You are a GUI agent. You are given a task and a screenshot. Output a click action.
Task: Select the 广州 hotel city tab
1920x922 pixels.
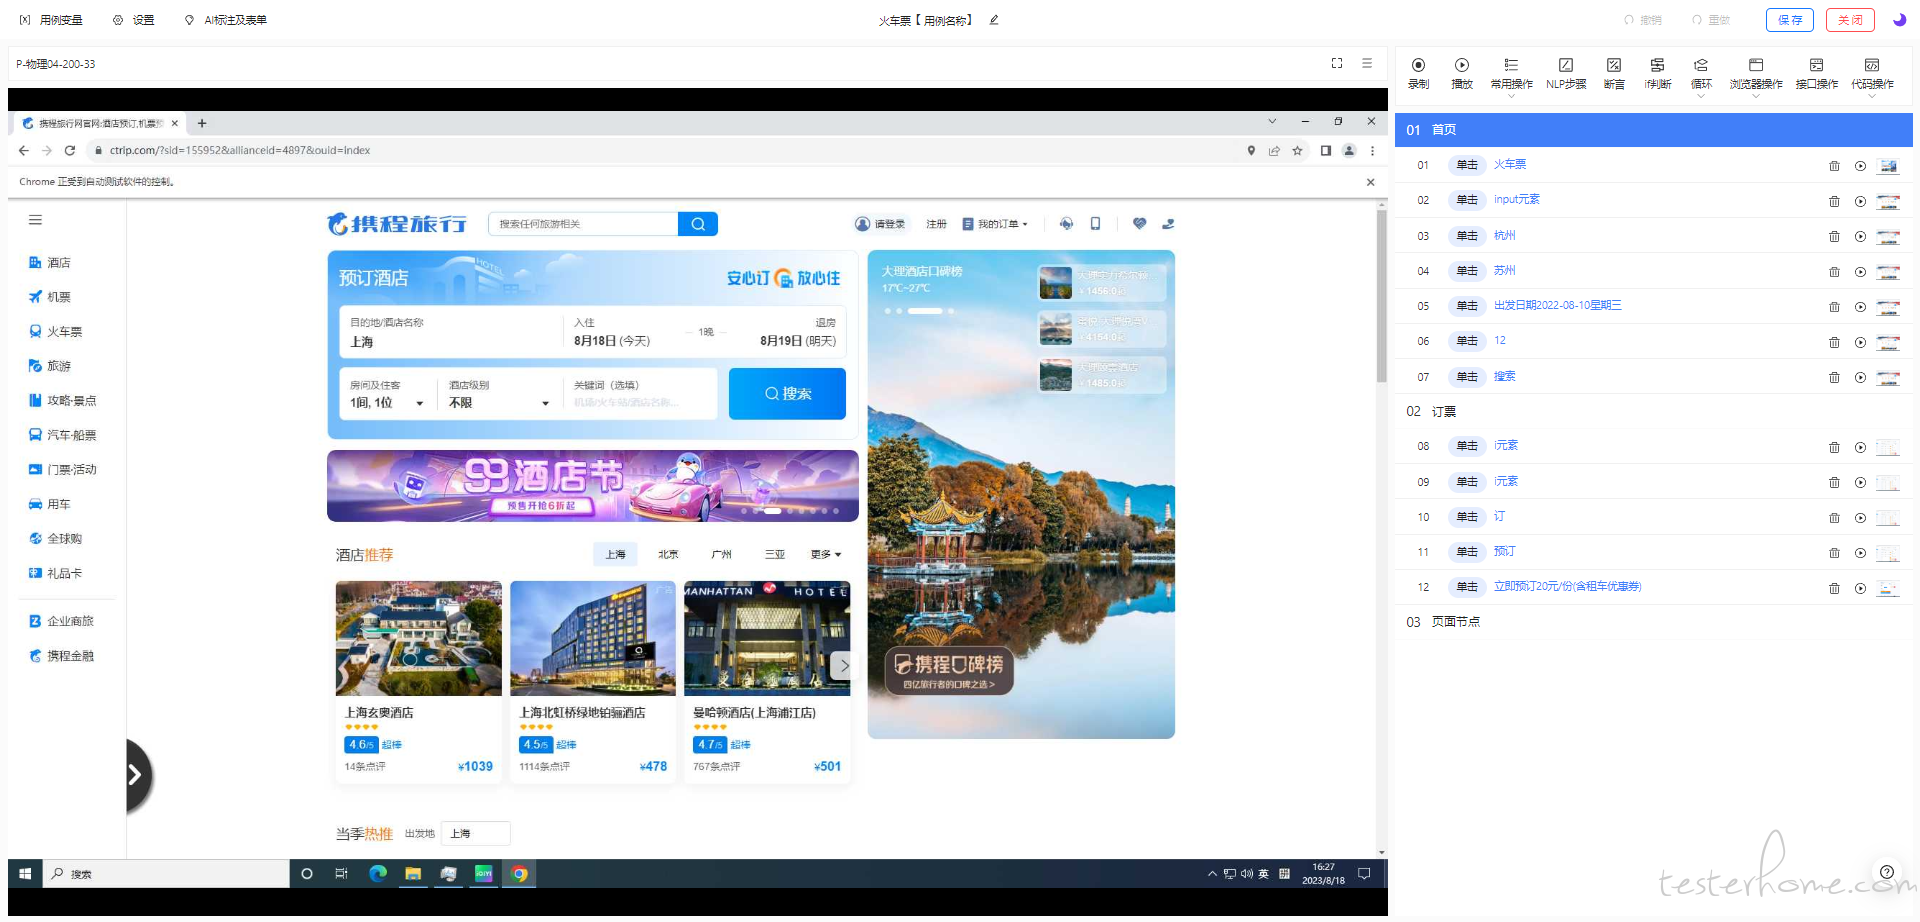[x=721, y=554]
